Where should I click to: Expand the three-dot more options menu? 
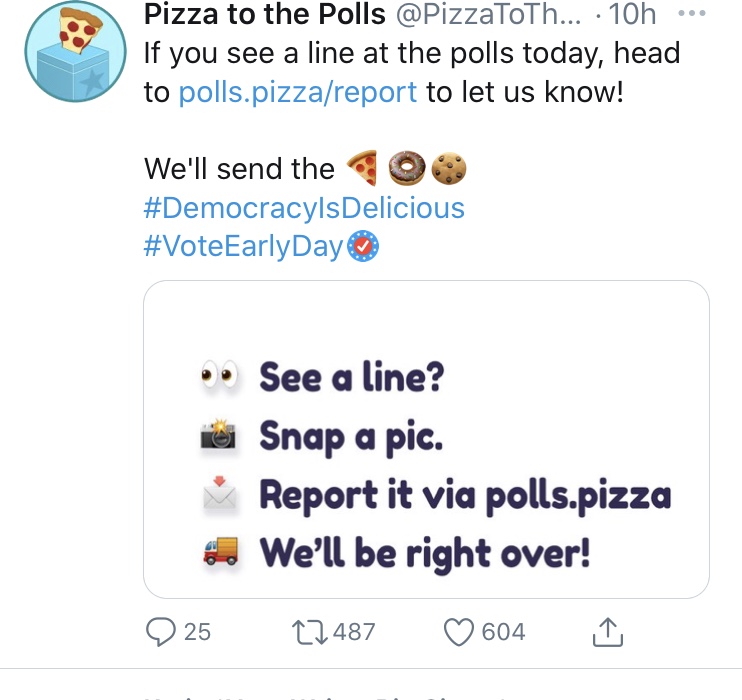click(691, 16)
